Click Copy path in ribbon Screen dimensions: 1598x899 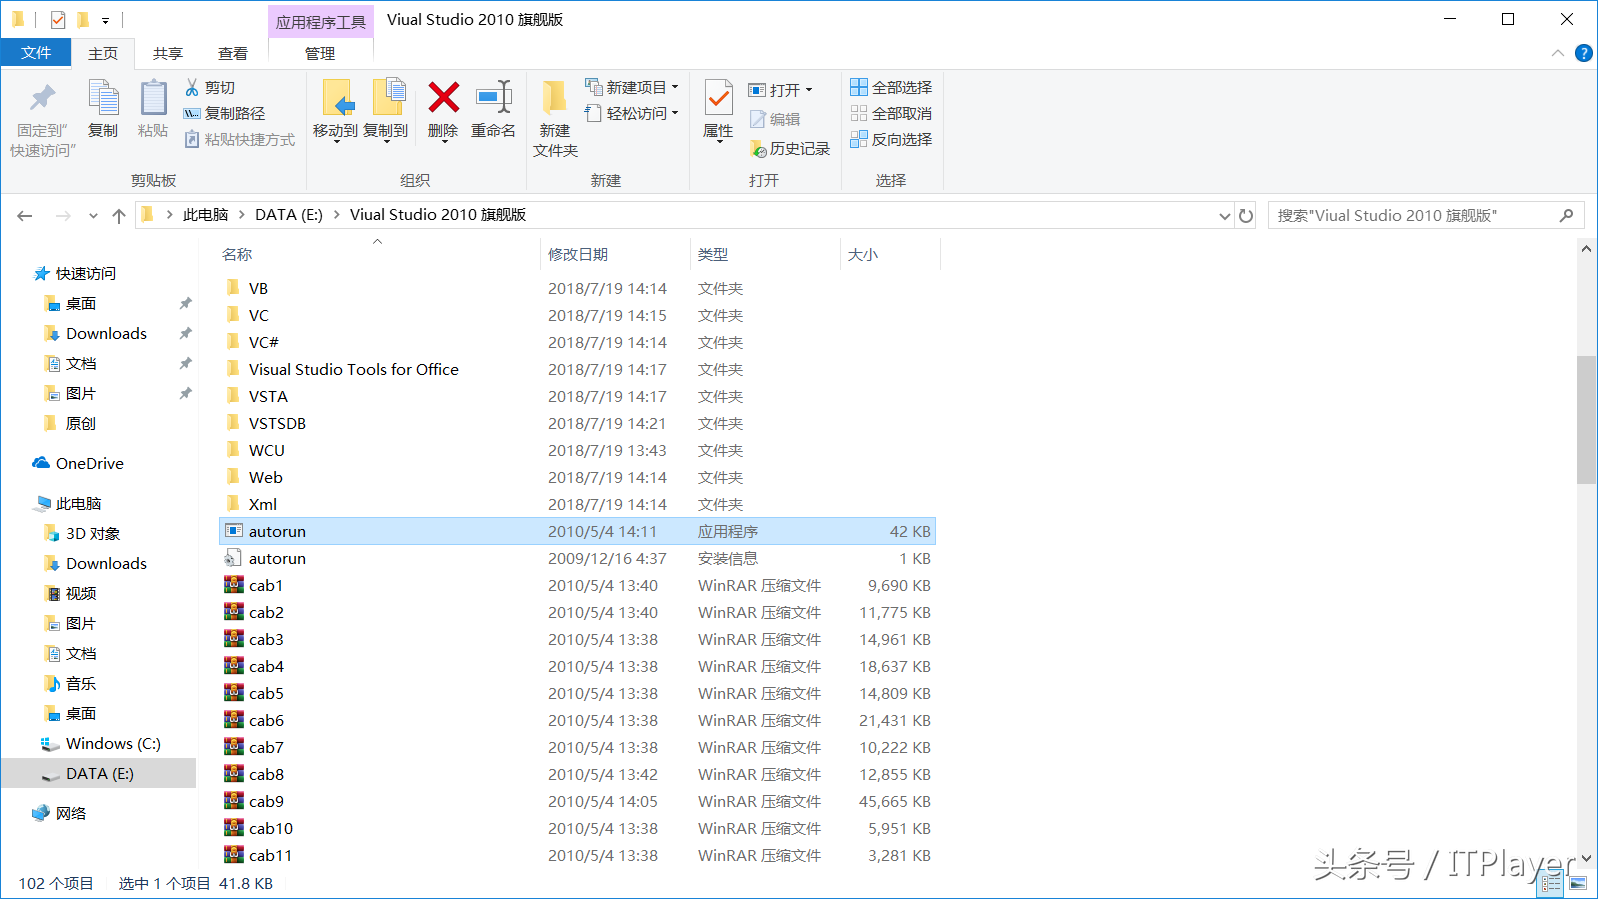coord(224,114)
